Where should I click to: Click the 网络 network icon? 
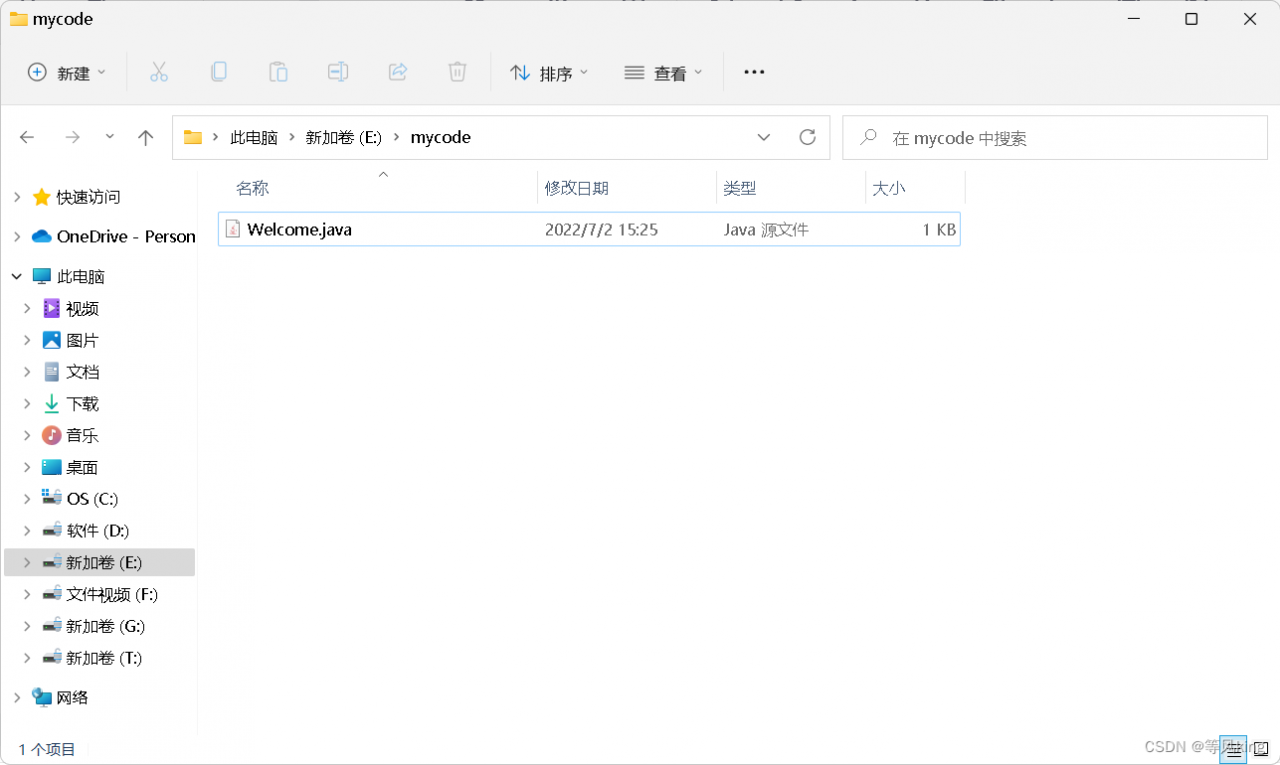click(x=42, y=697)
